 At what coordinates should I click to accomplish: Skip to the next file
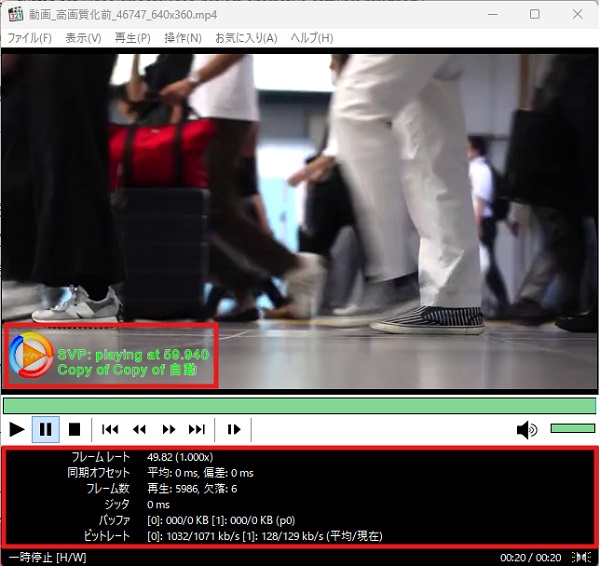click(x=198, y=430)
